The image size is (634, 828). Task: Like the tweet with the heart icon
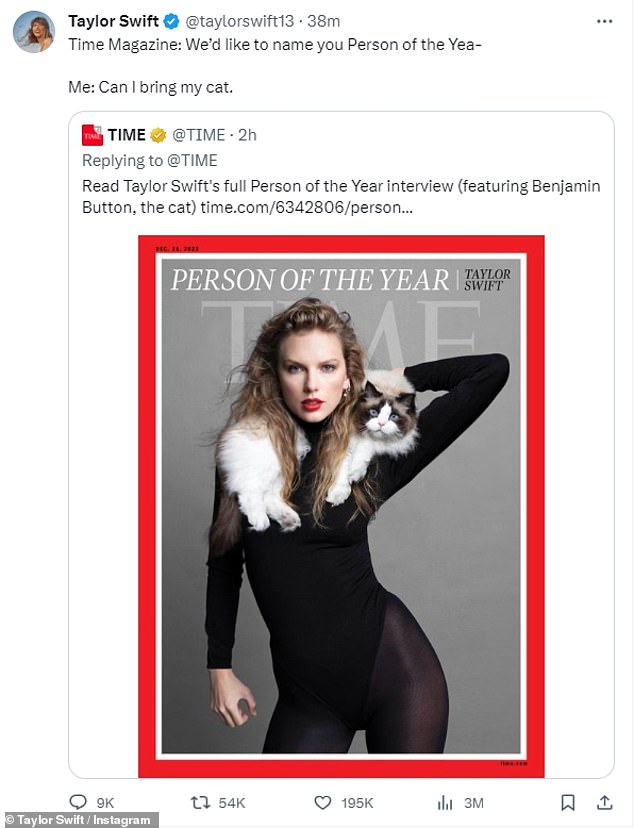click(322, 802)
